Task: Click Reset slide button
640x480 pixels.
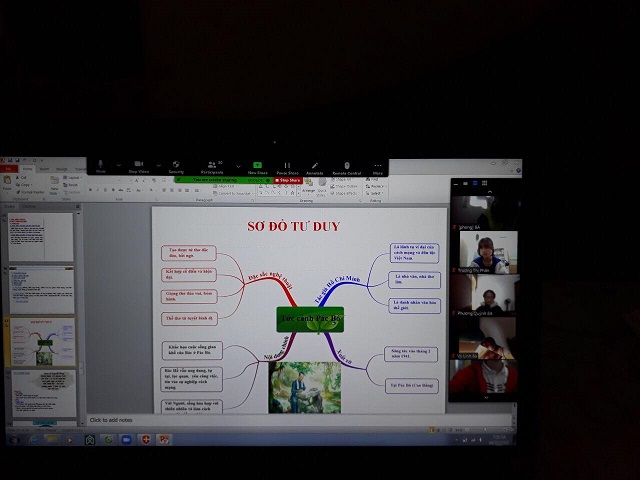Action: point(71,185)
